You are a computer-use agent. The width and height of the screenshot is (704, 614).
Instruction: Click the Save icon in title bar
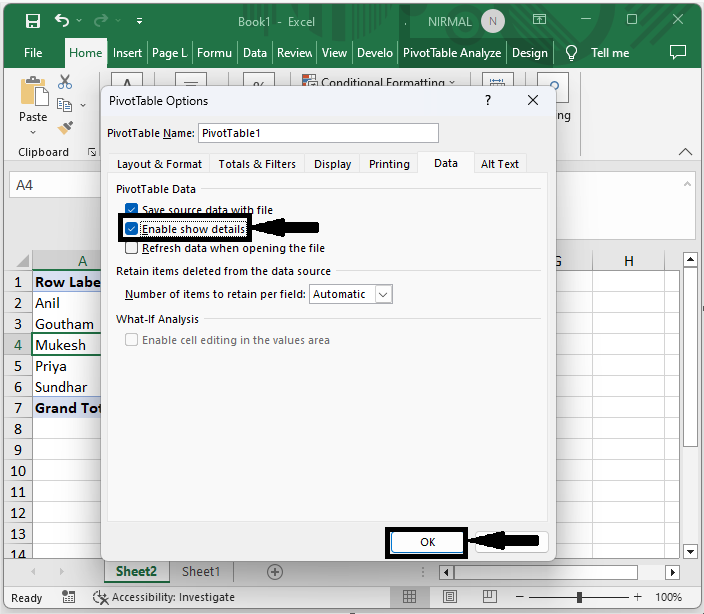pos(32,21)
